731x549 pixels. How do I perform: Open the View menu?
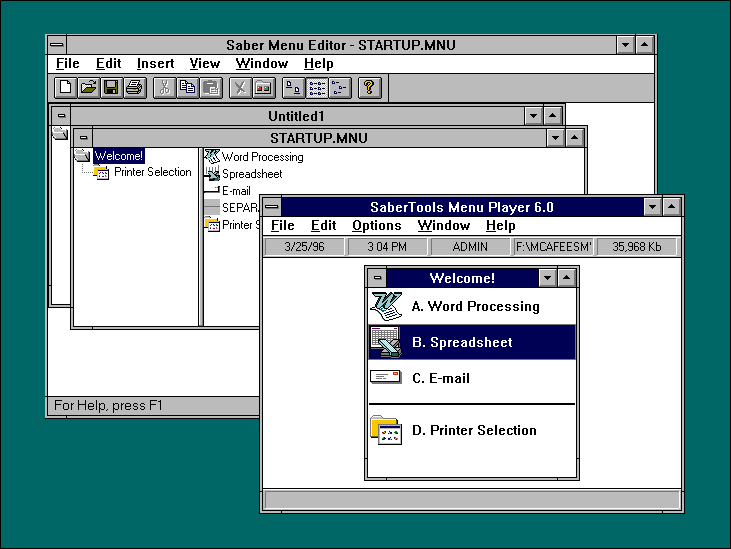coord(204,63)
